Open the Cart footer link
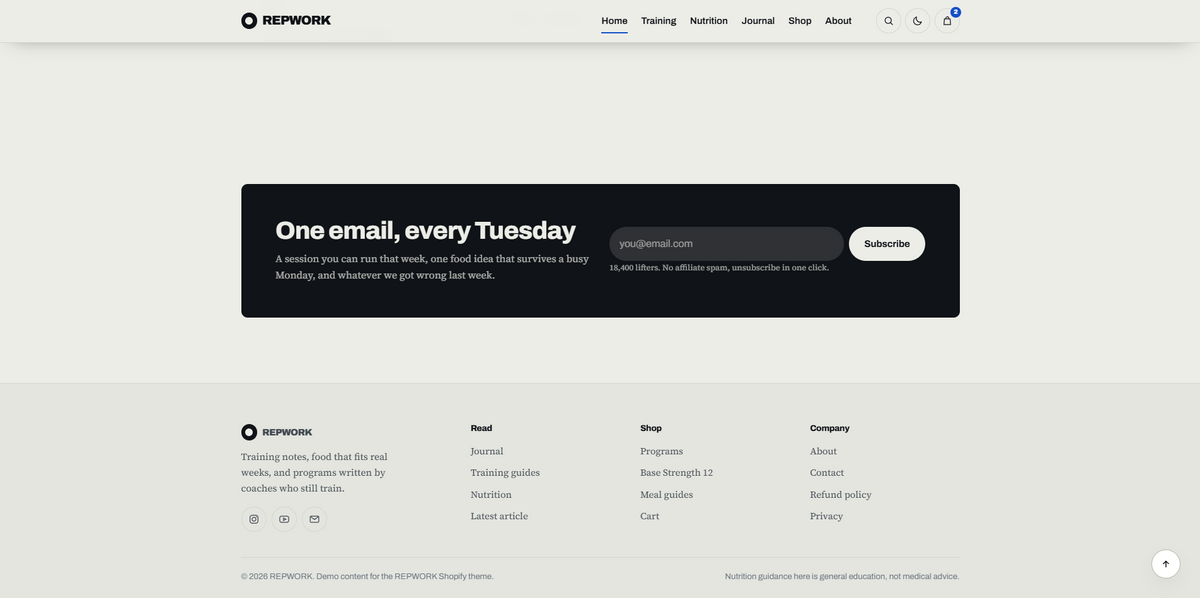1200x598 pixels. click(650, 516)
